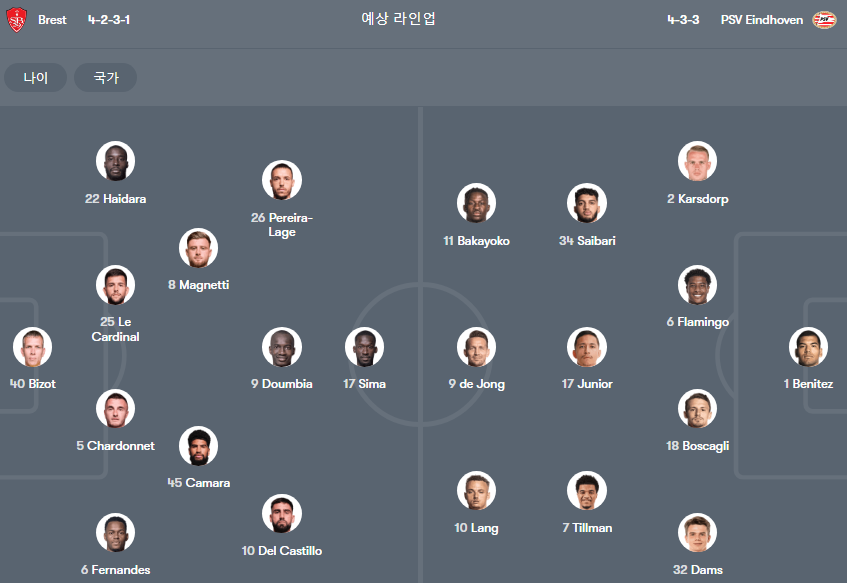The image size is (847, 583).
Task: Select Saibari's player portrait
Action: pyautogui.click(x=587, y=203)
